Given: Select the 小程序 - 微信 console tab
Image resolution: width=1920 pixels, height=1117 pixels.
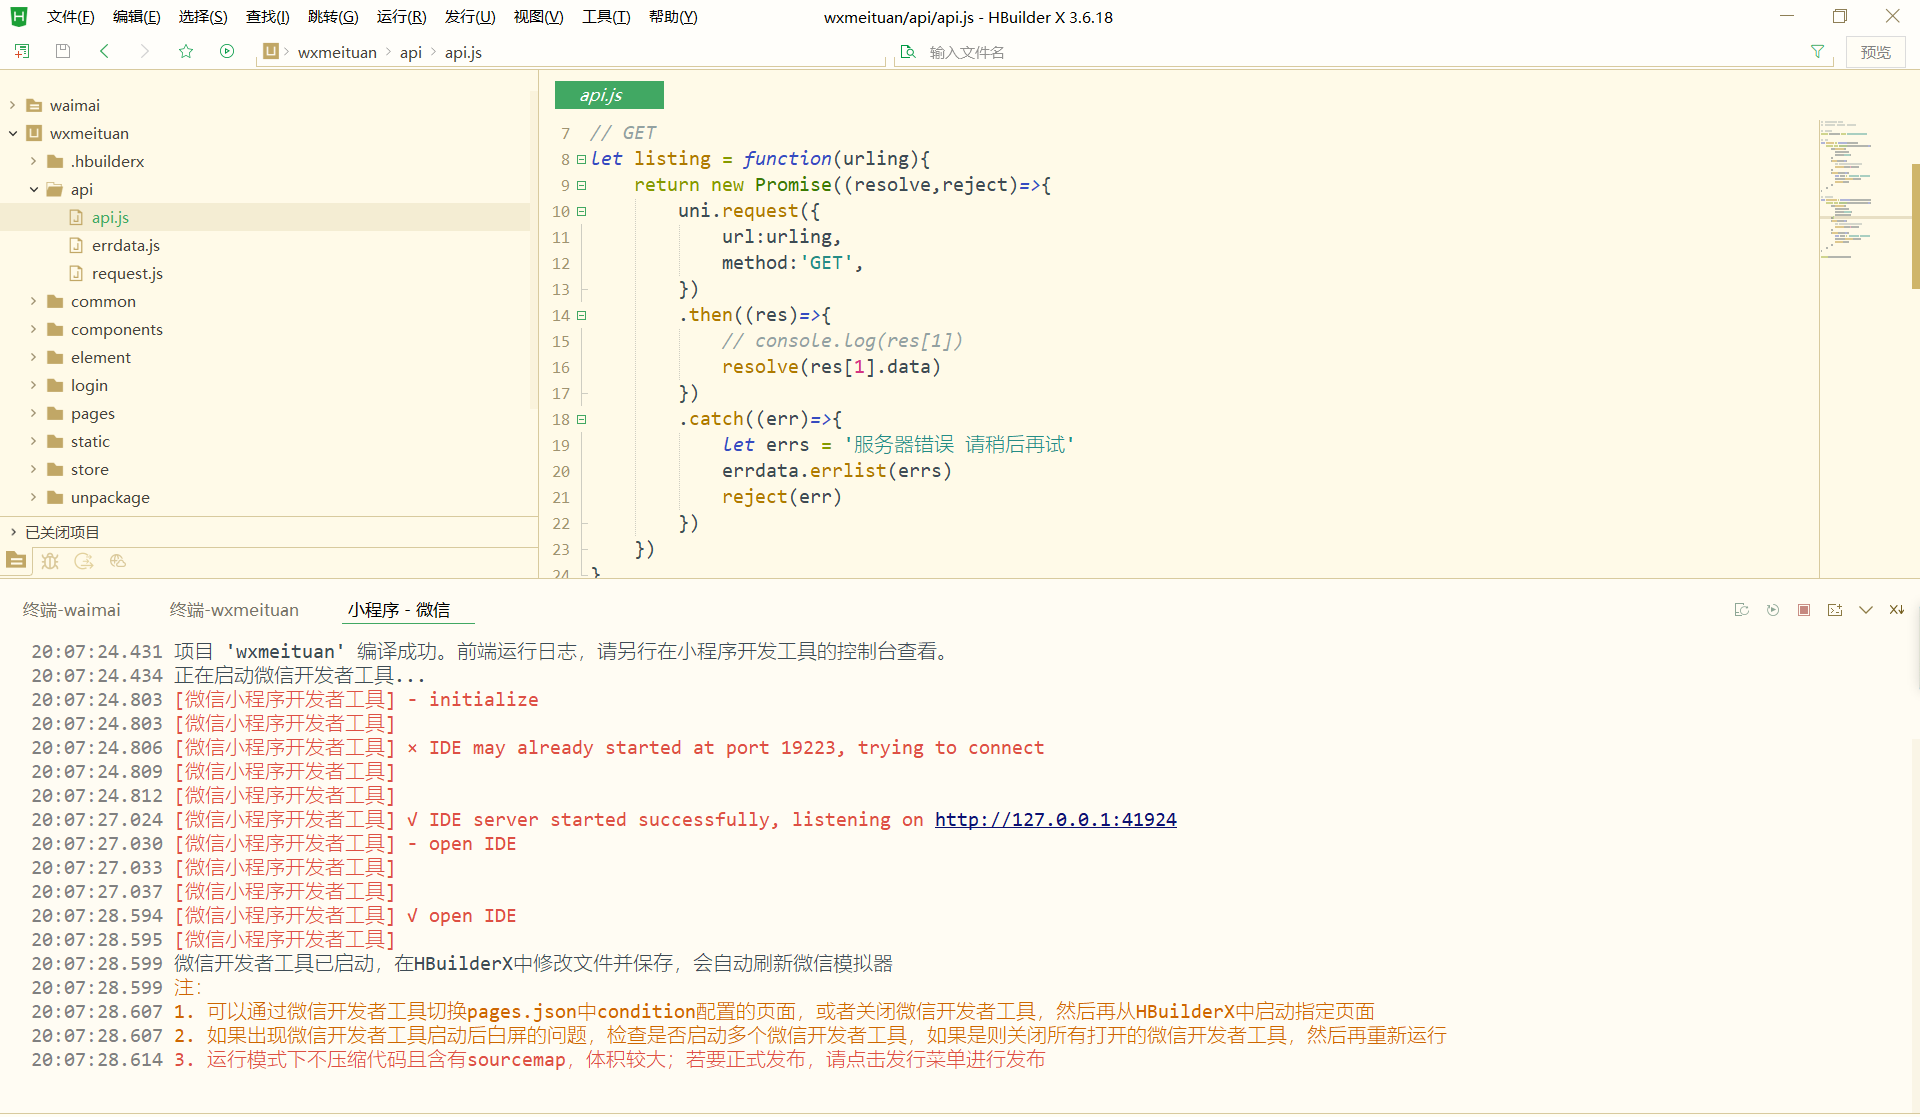Looking at the screenshot, I should coord(399,610).
